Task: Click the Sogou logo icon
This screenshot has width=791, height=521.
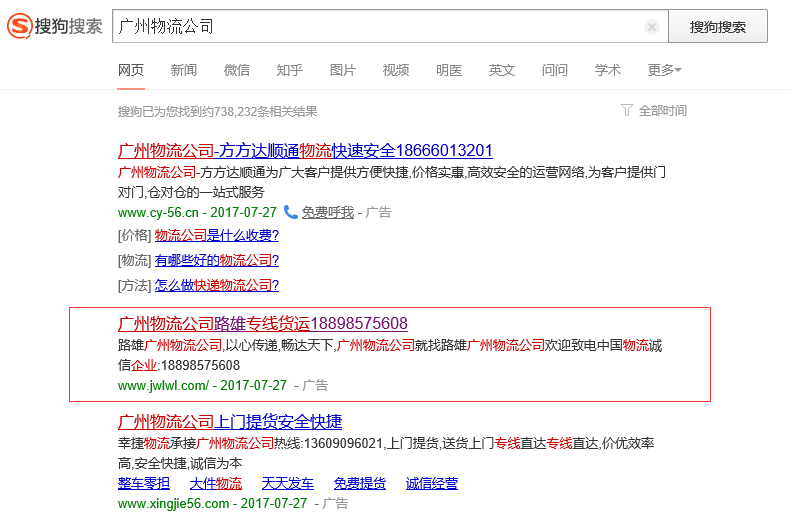Action: (20, 26)
